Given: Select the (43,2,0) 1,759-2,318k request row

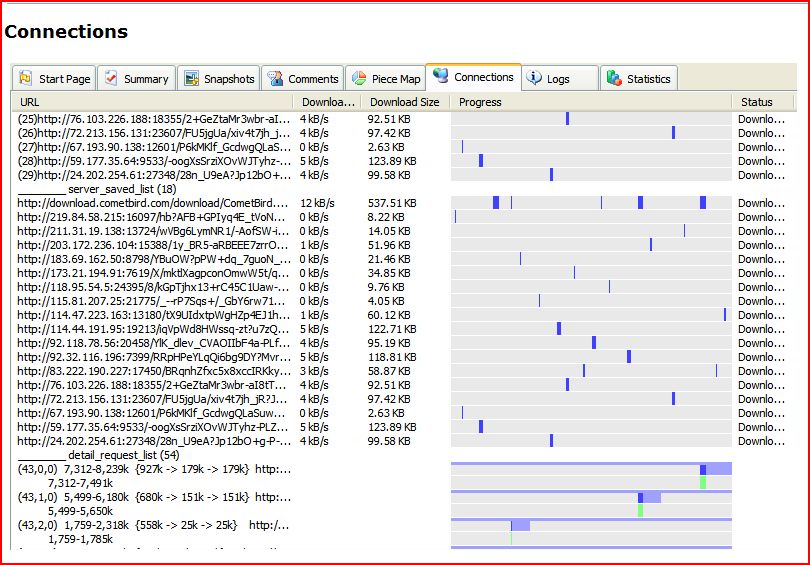Looking at the screenshot, I should (x=403, y=525).
